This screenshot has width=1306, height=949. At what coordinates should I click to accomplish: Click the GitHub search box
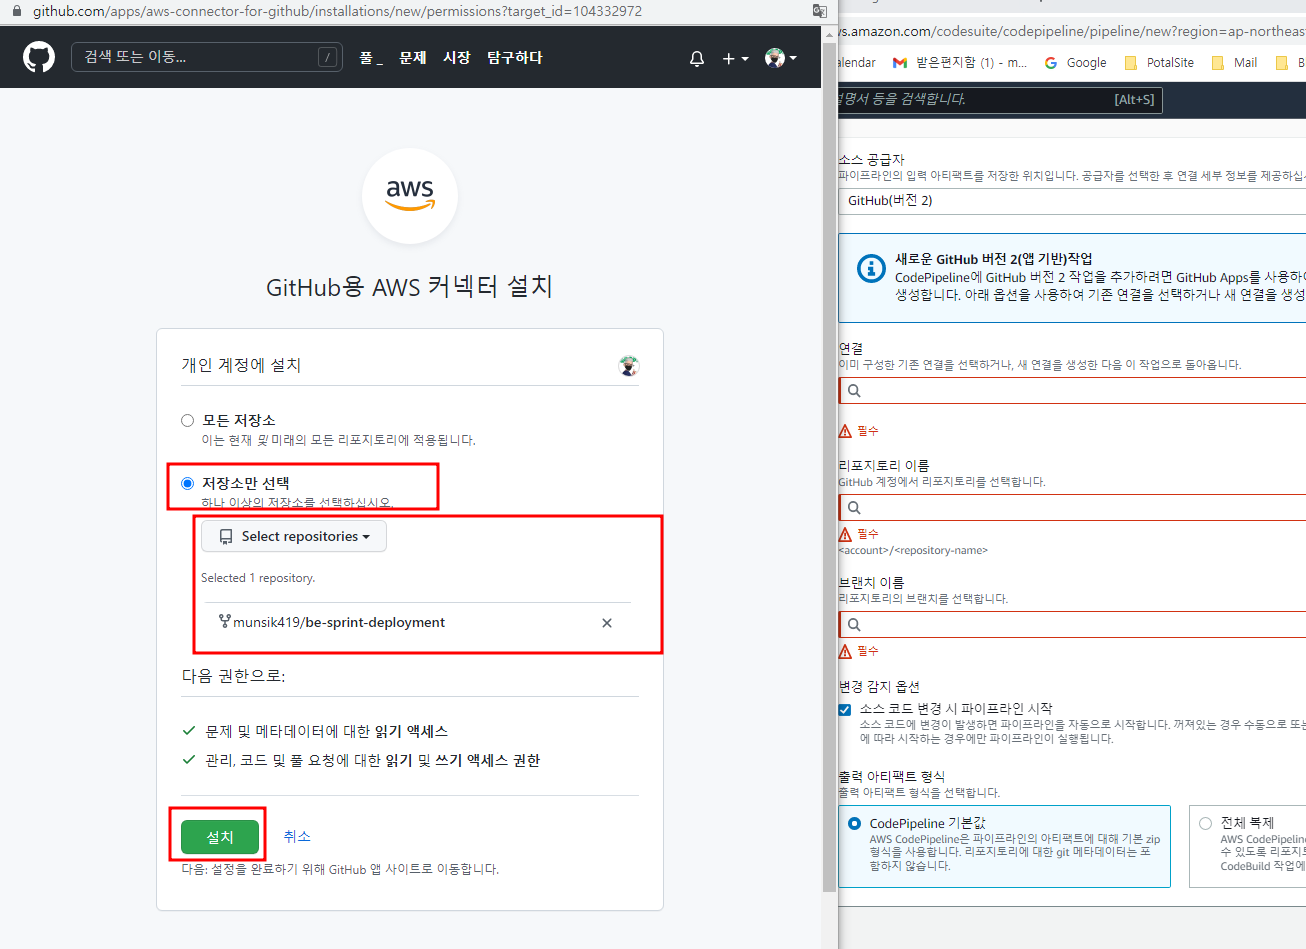(207, 57)
